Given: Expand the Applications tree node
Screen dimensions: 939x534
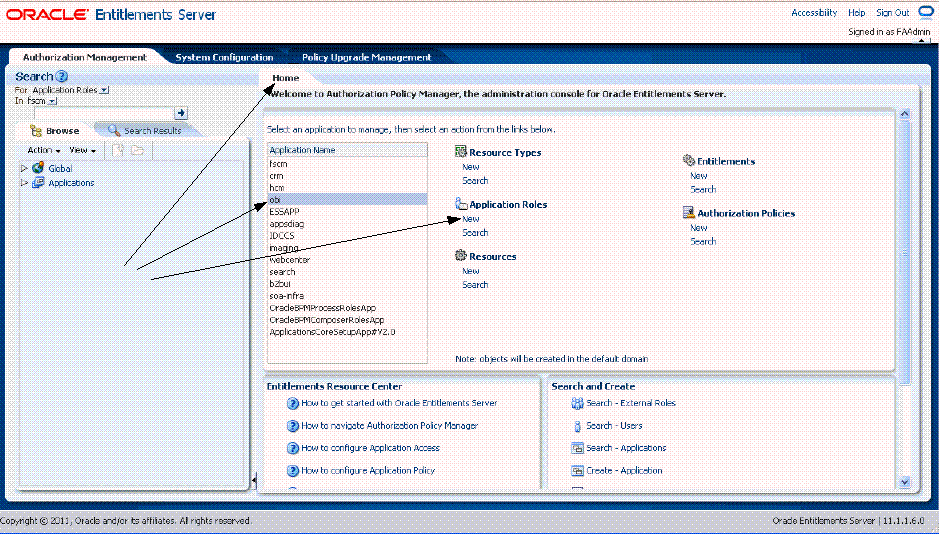Looking at the screenshot, I should point(24,183).
